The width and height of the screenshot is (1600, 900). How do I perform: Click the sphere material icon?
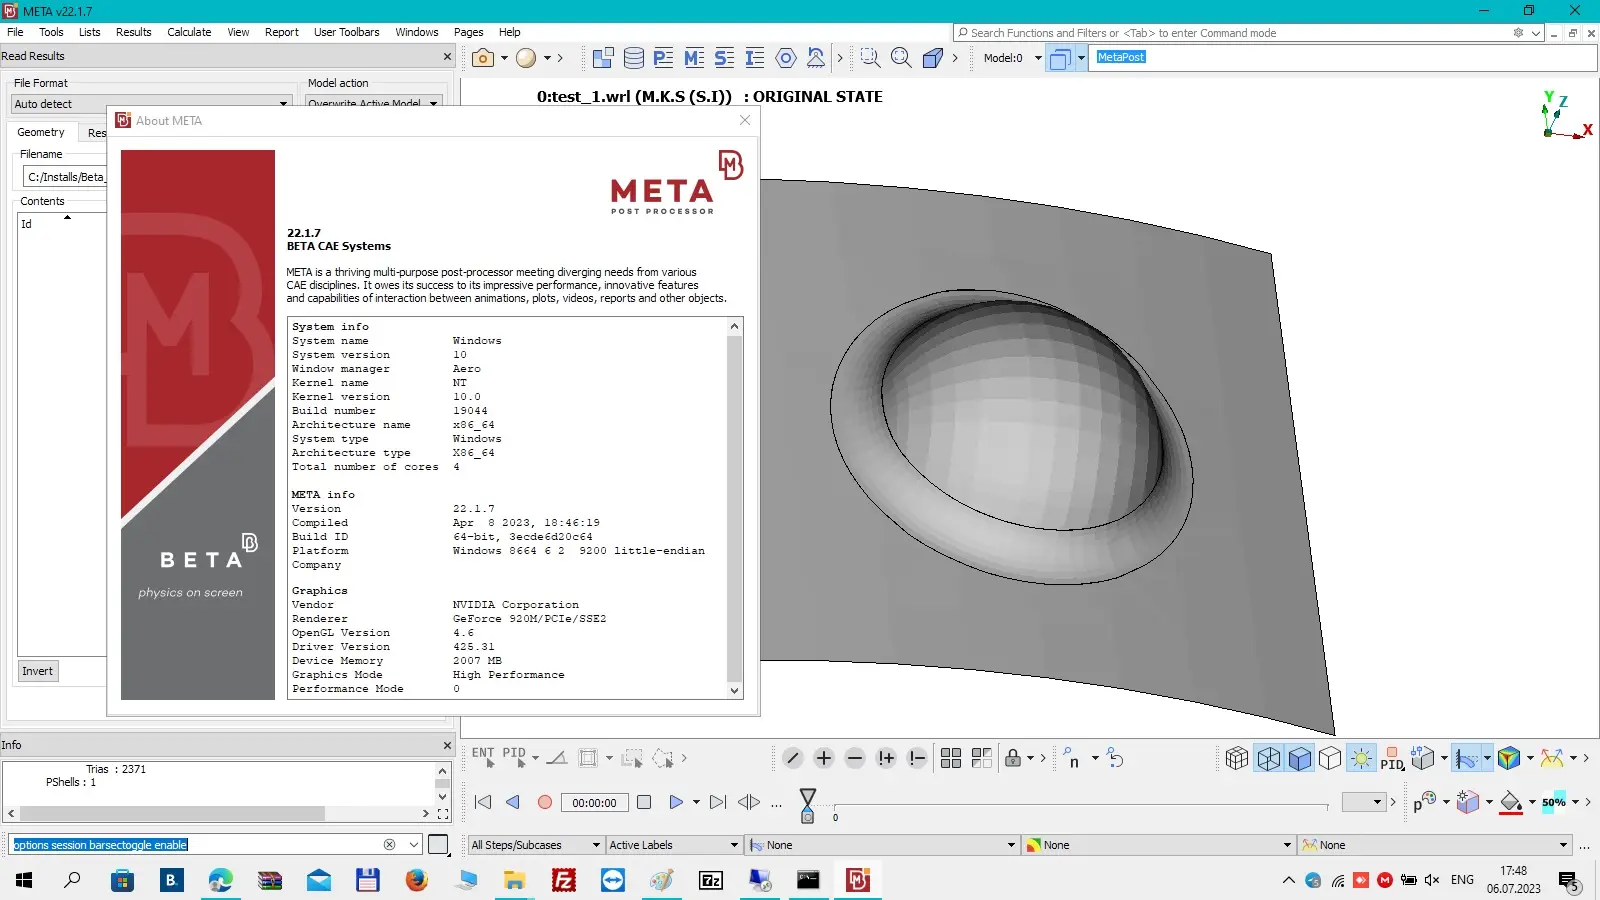526,58
